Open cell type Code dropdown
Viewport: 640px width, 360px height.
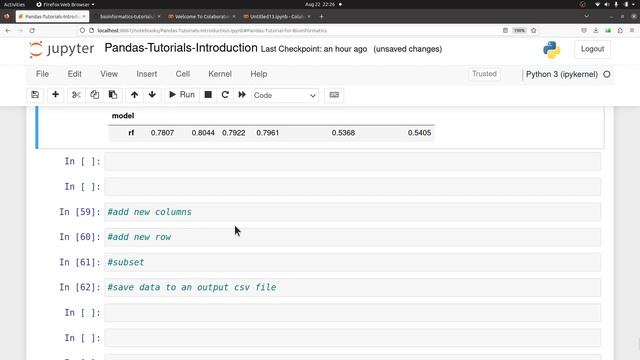pyautogui.click(x=285, y=96)
